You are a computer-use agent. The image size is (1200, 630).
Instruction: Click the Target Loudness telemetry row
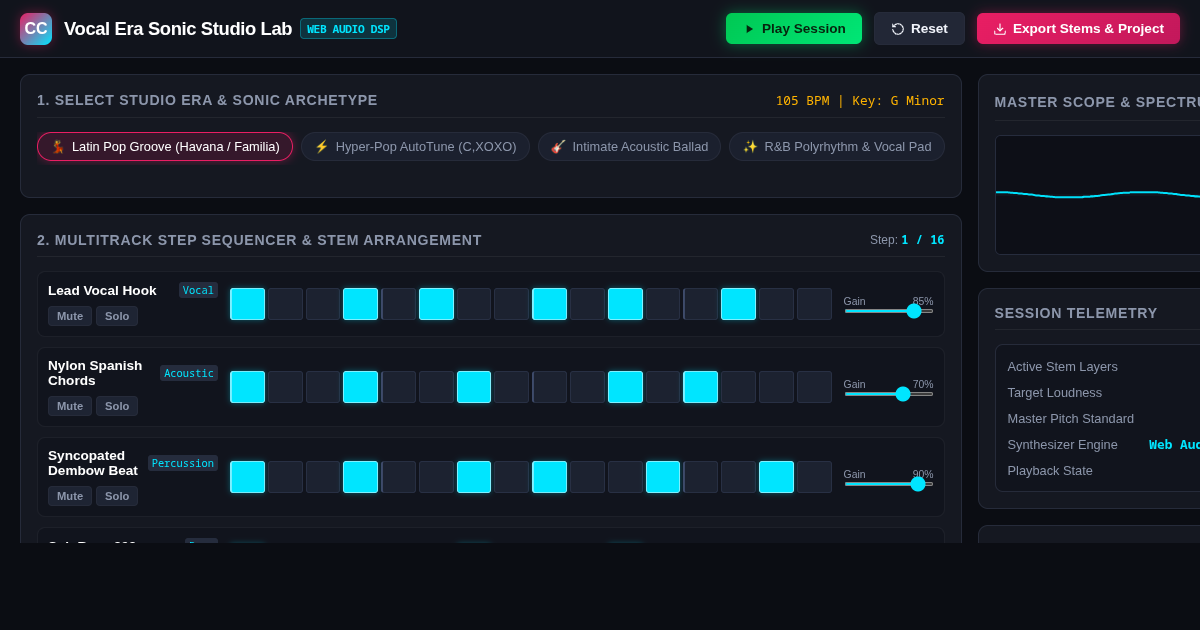pyautogui.click(x=1103, y=392)
